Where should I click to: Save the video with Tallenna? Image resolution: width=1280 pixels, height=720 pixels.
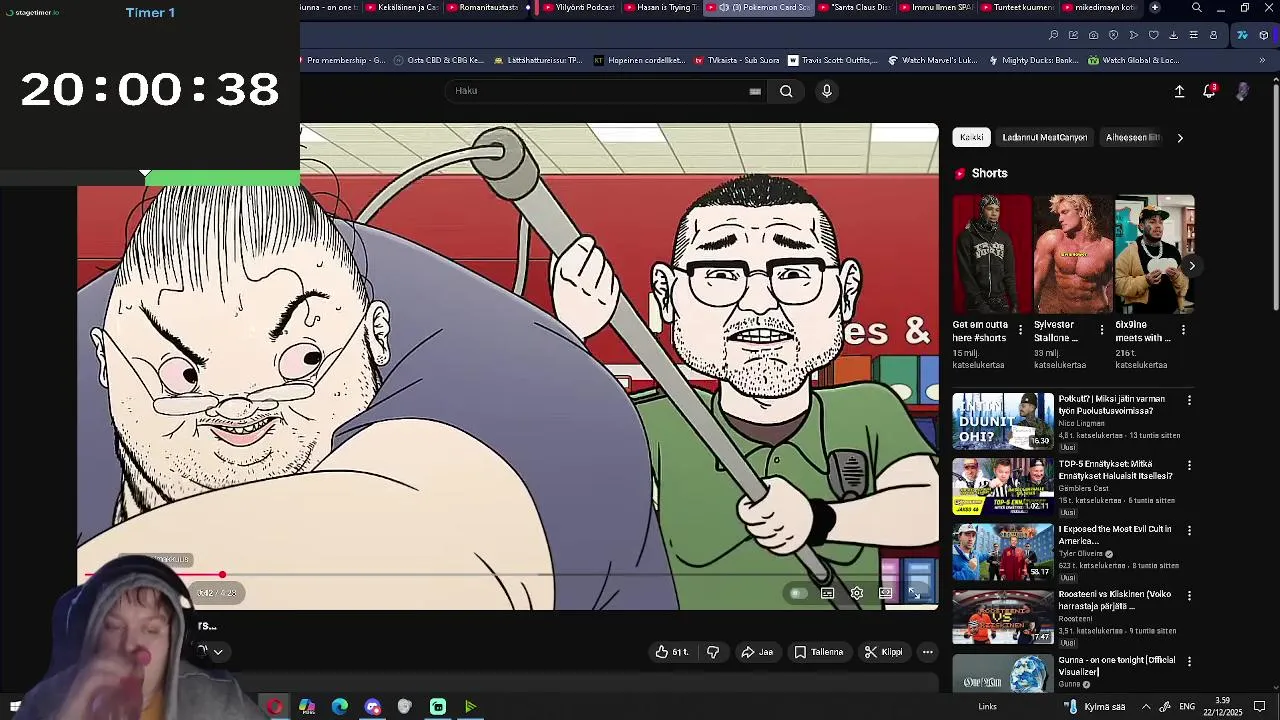coord(819,652)
